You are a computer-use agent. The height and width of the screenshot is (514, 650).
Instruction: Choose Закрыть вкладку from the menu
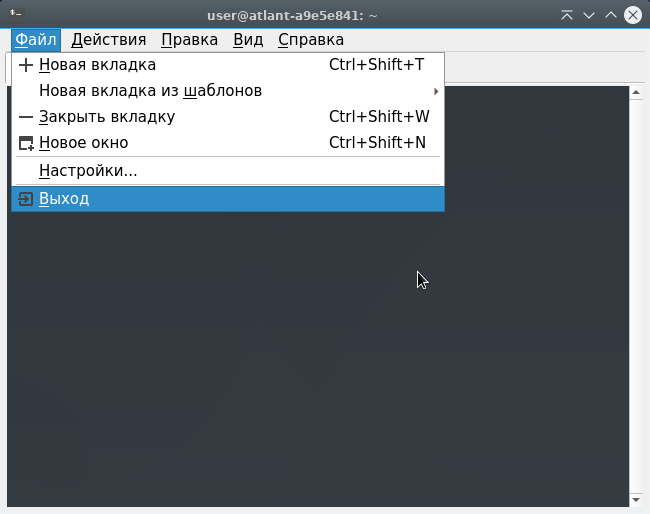point(228,117)
